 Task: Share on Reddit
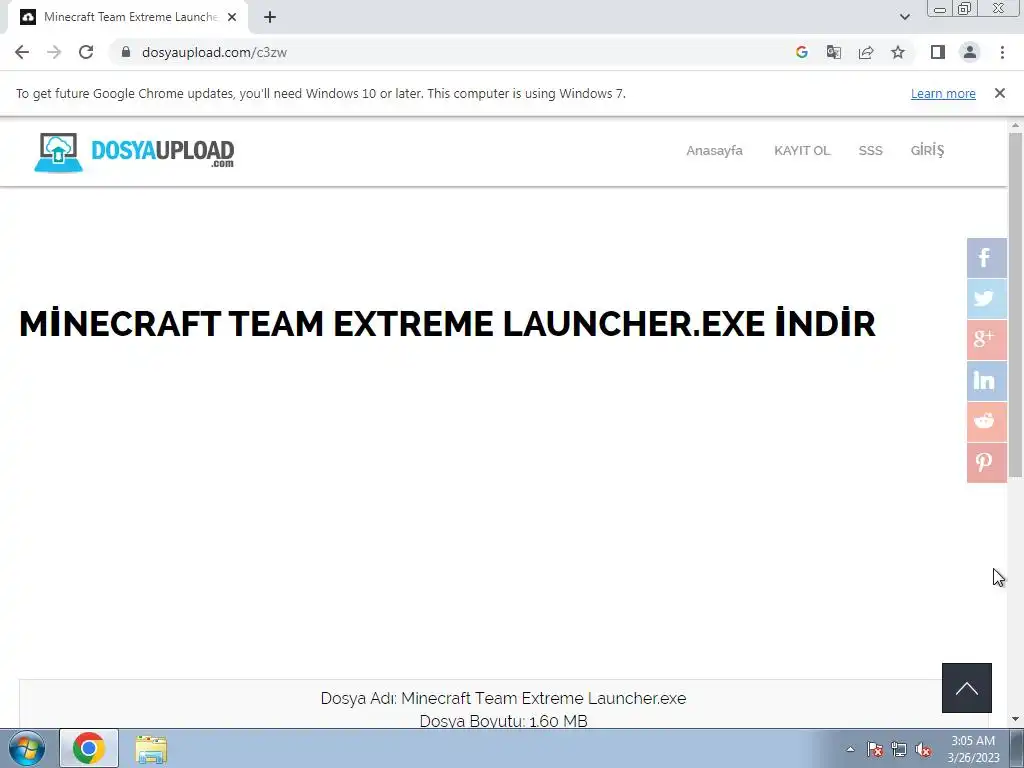(x=986, y=421)
